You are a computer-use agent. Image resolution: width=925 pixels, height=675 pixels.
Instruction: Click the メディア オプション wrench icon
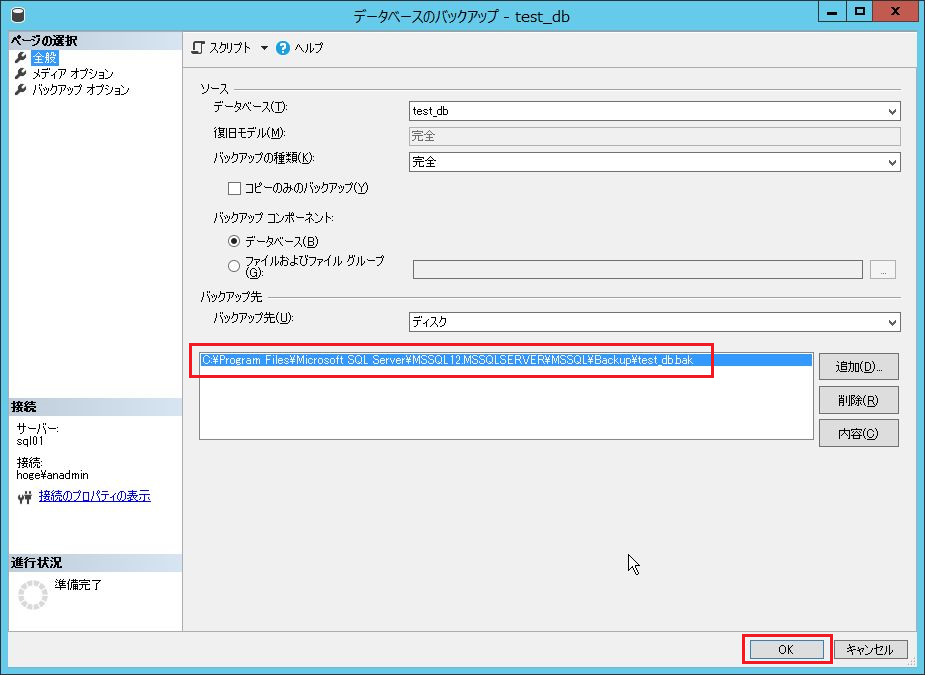(20, 74)
